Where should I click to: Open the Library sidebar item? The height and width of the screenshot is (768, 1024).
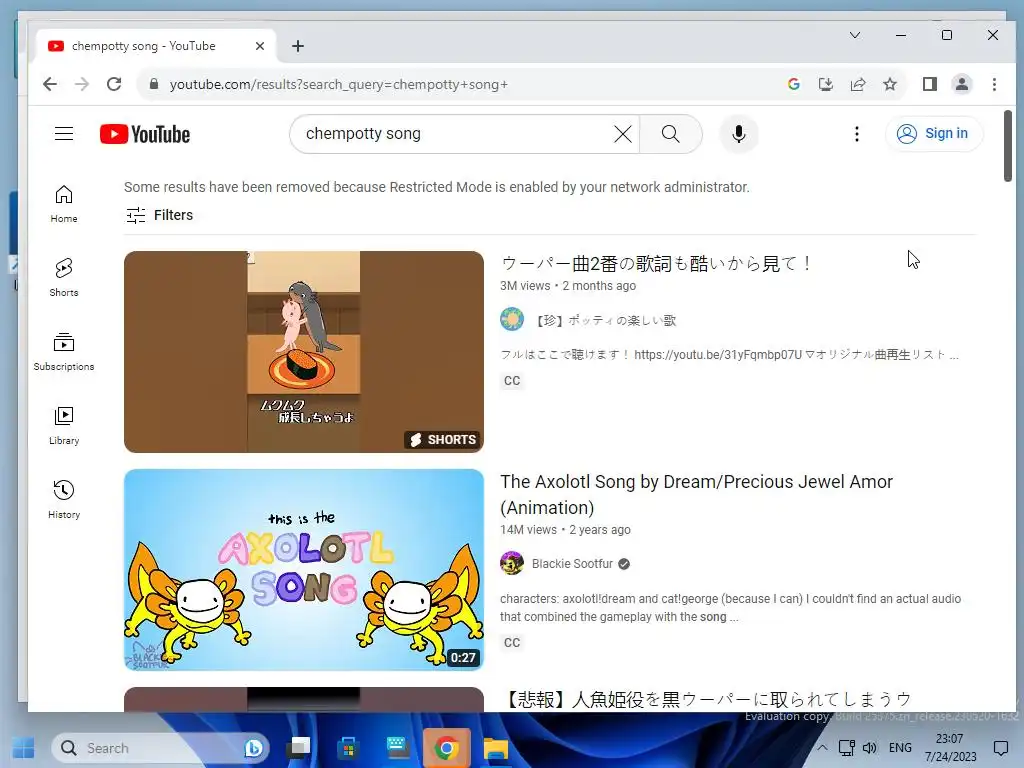[64, 426]
